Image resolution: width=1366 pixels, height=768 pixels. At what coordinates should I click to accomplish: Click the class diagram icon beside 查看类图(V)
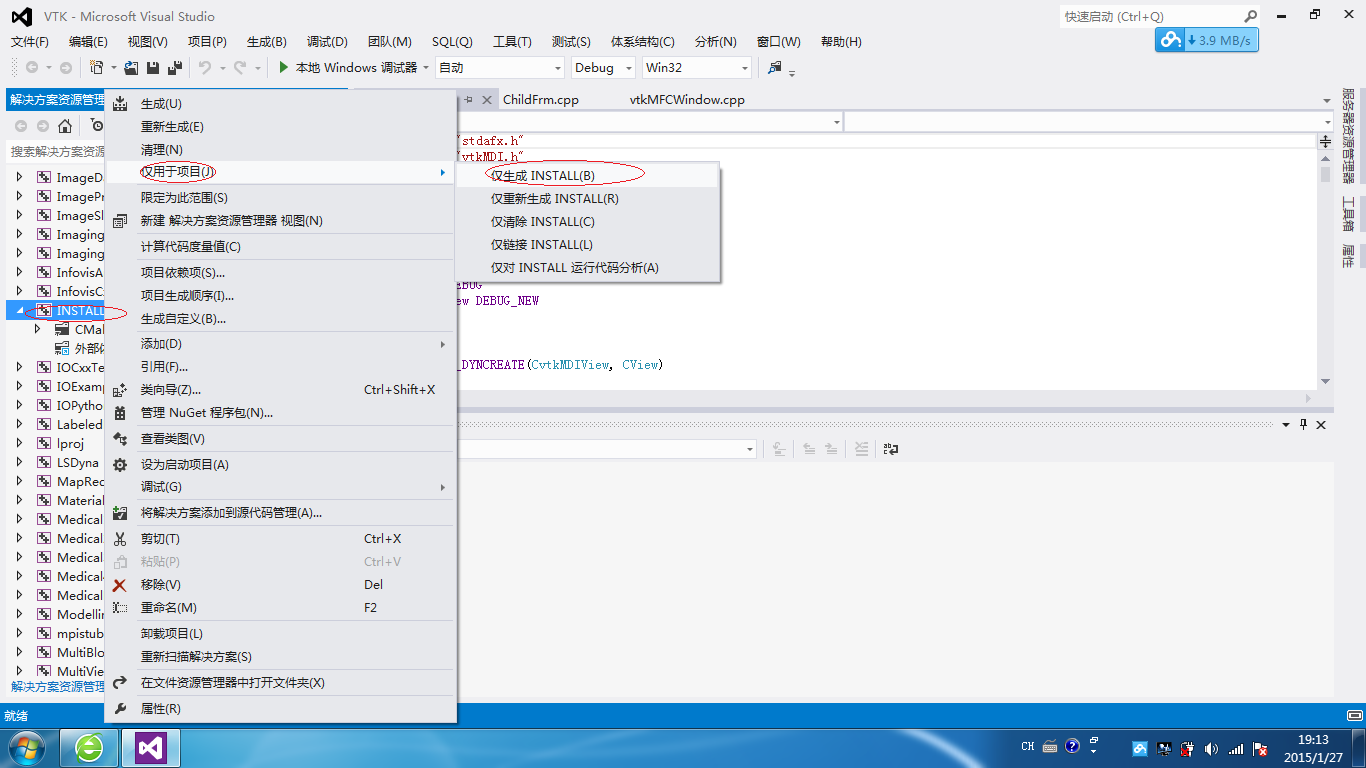pyautogui.click(x=120, y=439)
